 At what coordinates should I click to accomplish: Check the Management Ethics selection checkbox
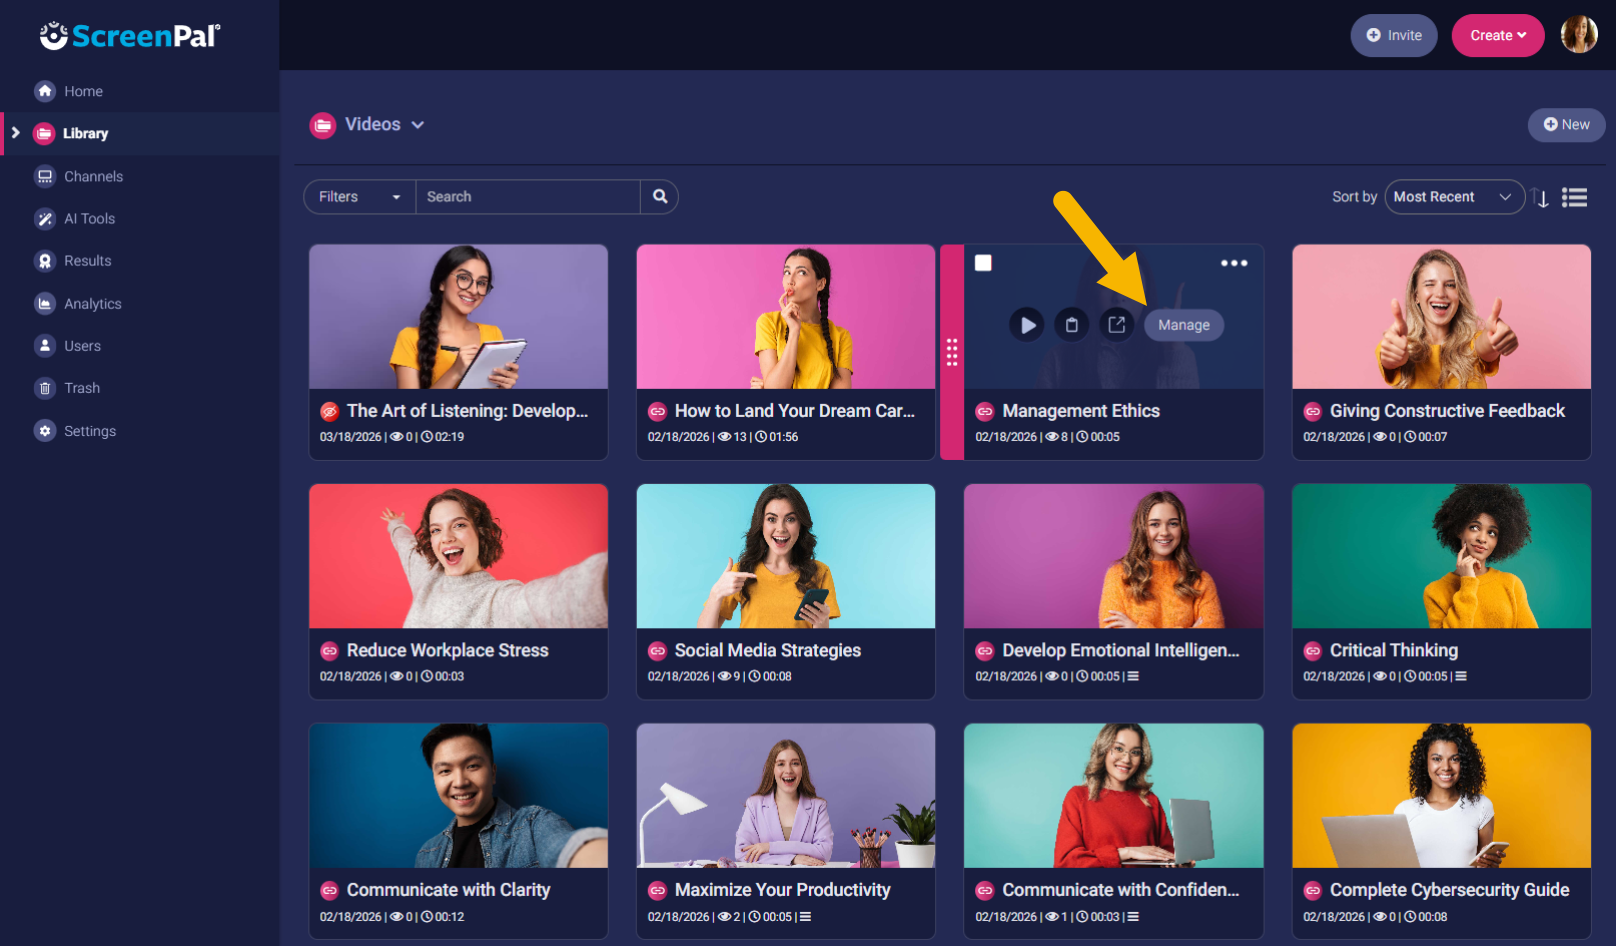tap(983, 262)
